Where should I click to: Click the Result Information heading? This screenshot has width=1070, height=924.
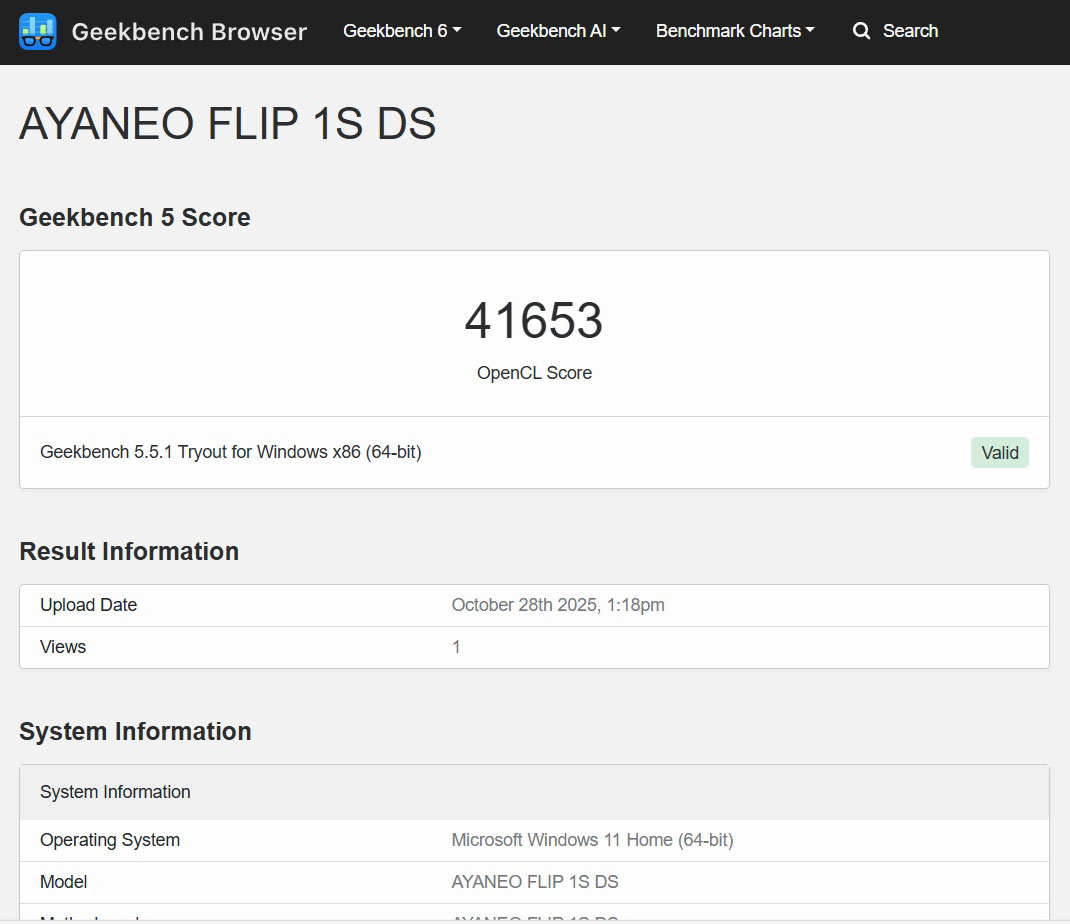coord(129,551)
